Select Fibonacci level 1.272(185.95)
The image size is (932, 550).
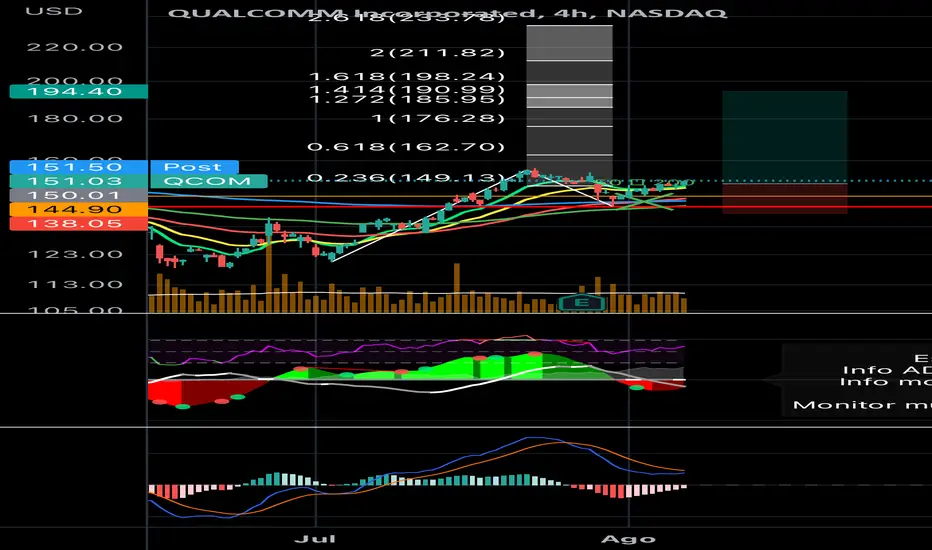pyautogui.click(x=407, y=99)
